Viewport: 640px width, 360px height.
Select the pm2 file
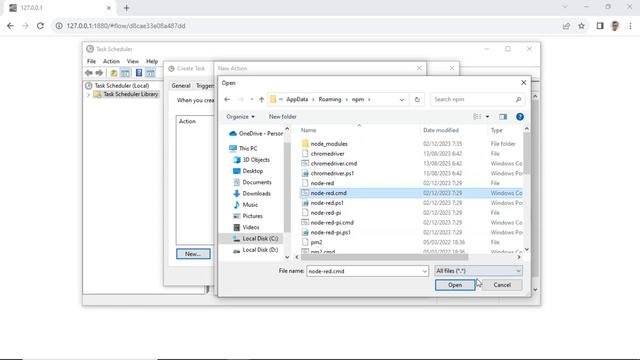click(x=316, y=242)
